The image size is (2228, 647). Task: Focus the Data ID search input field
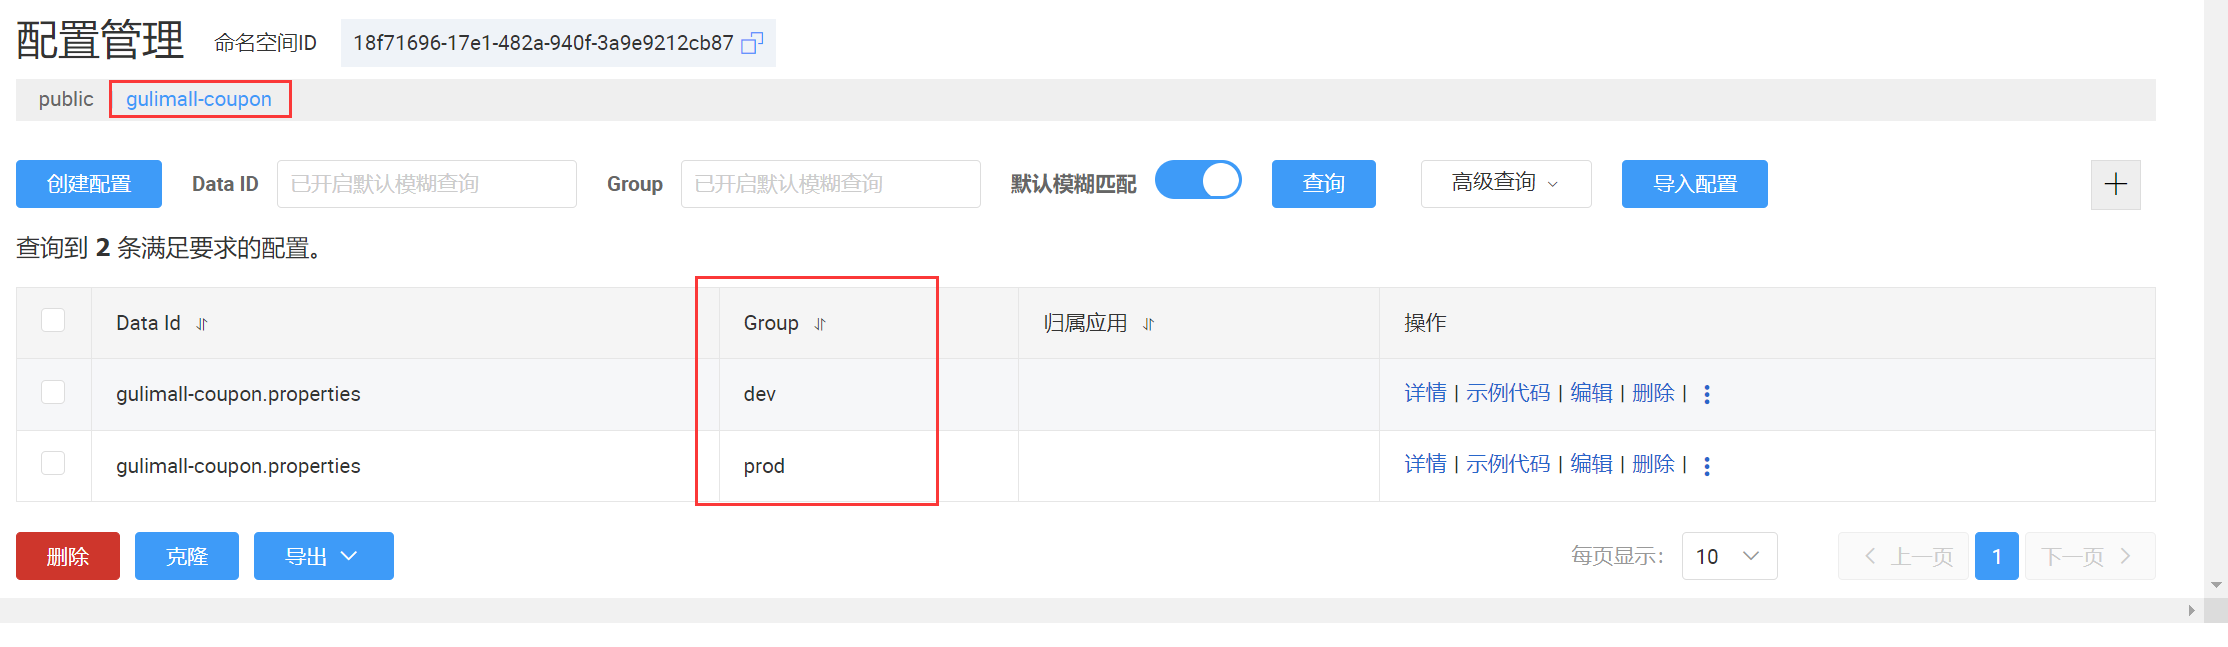coord(426,184)
